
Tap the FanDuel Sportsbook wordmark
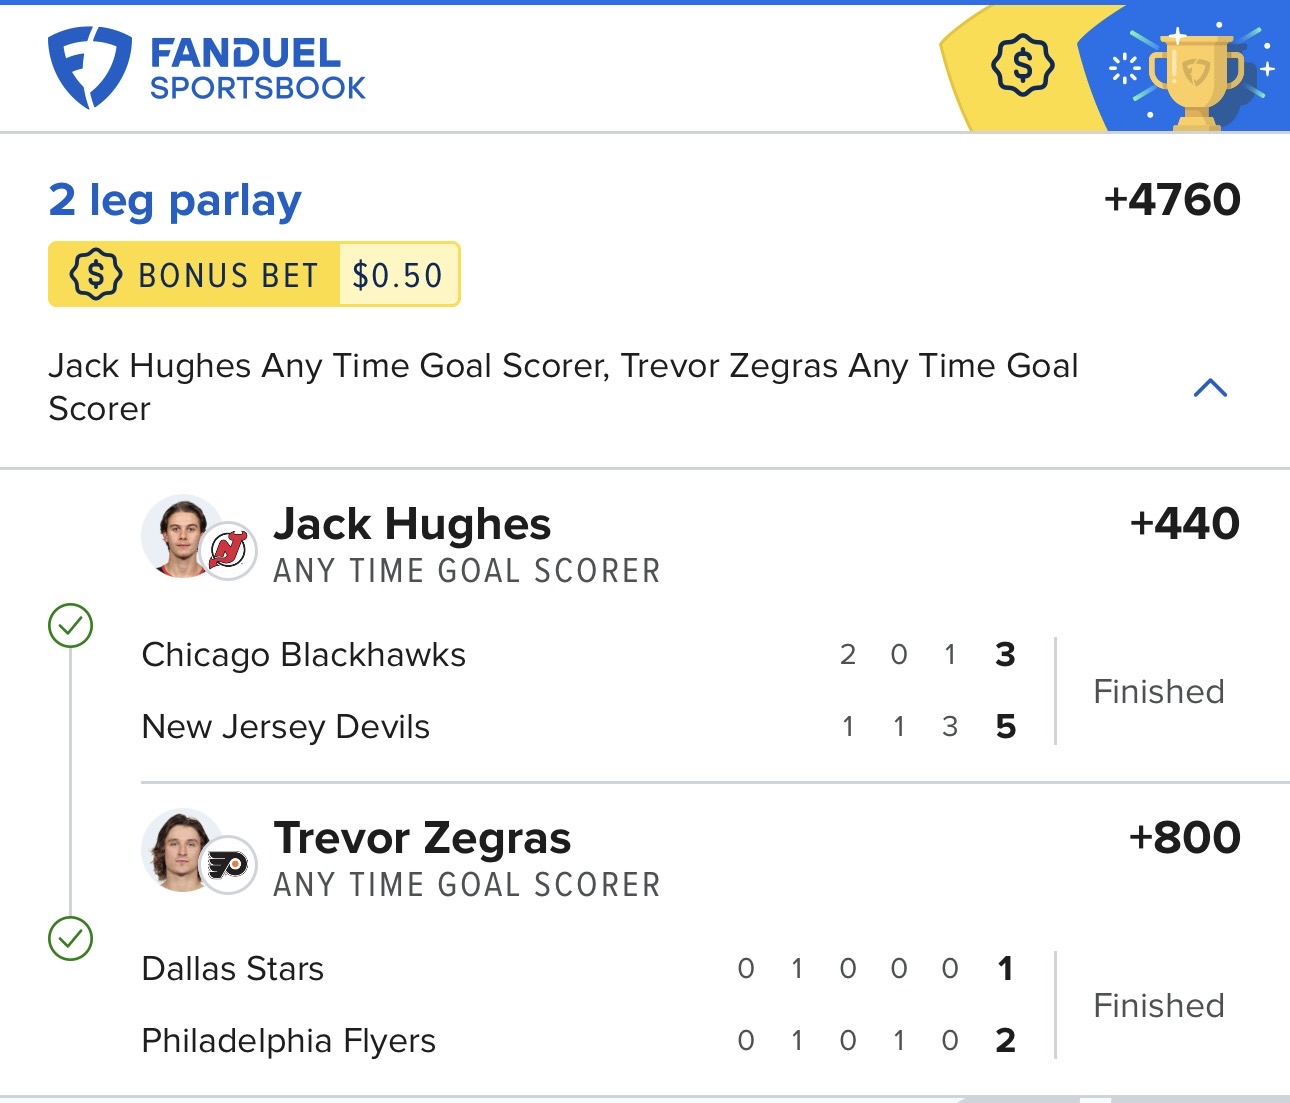pos(257,69)
